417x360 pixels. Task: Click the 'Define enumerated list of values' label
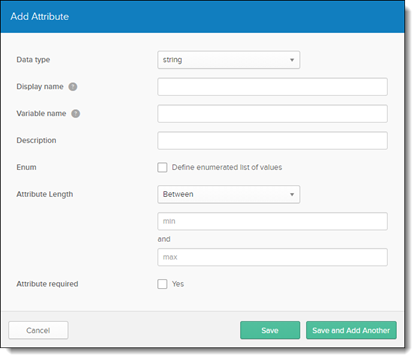tap(227, 167)
